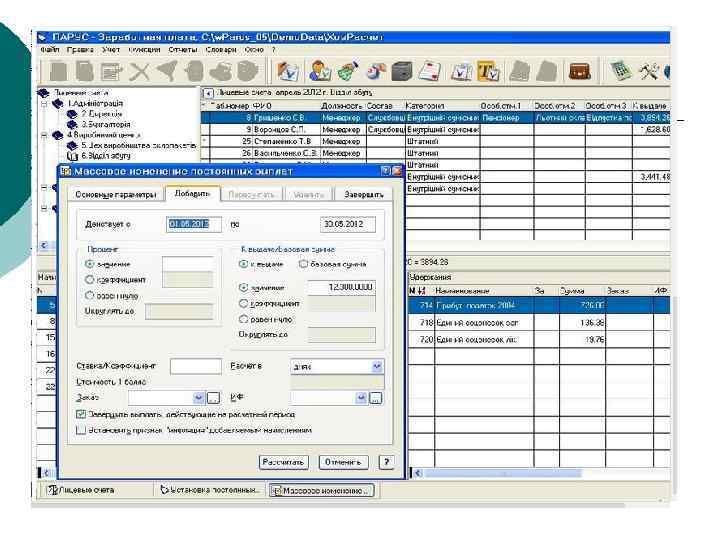Image resolution: width=720 pixels, height=540 pixels.
Task: Select the Степаненко Т.В. row
Action: (x=435, y=141)
